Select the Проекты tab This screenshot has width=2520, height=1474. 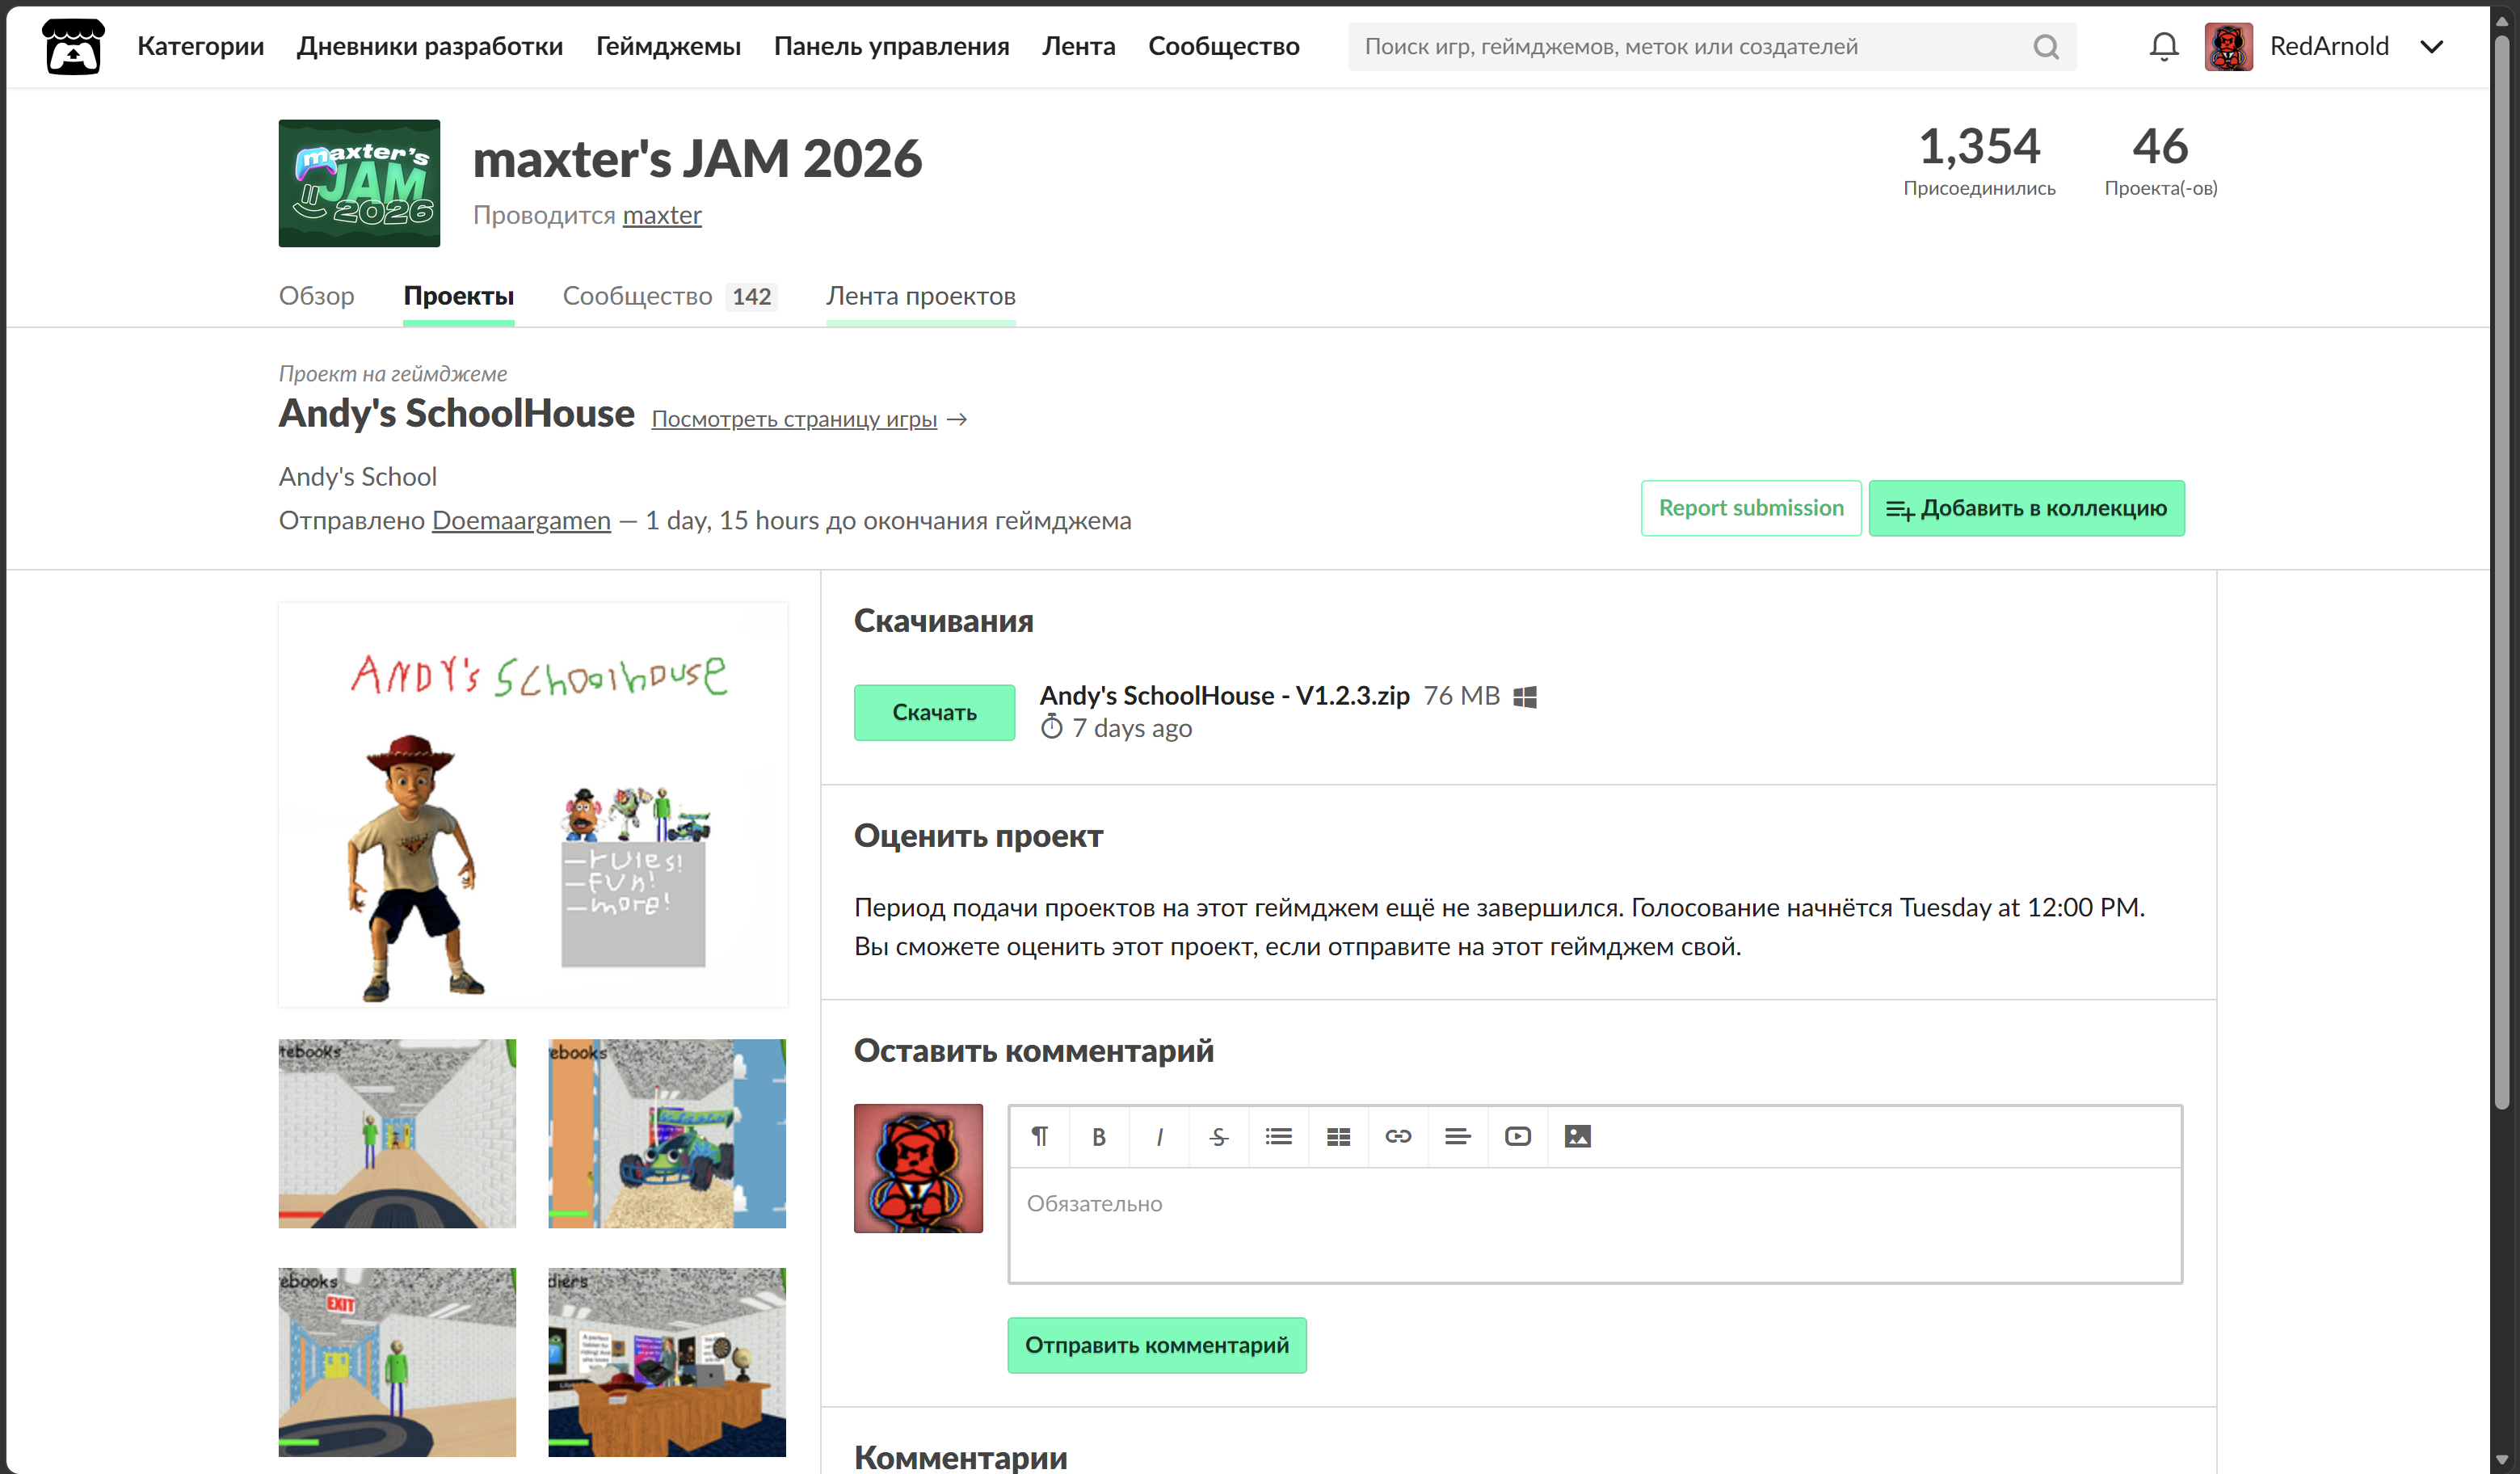click(x=459, y=296)
